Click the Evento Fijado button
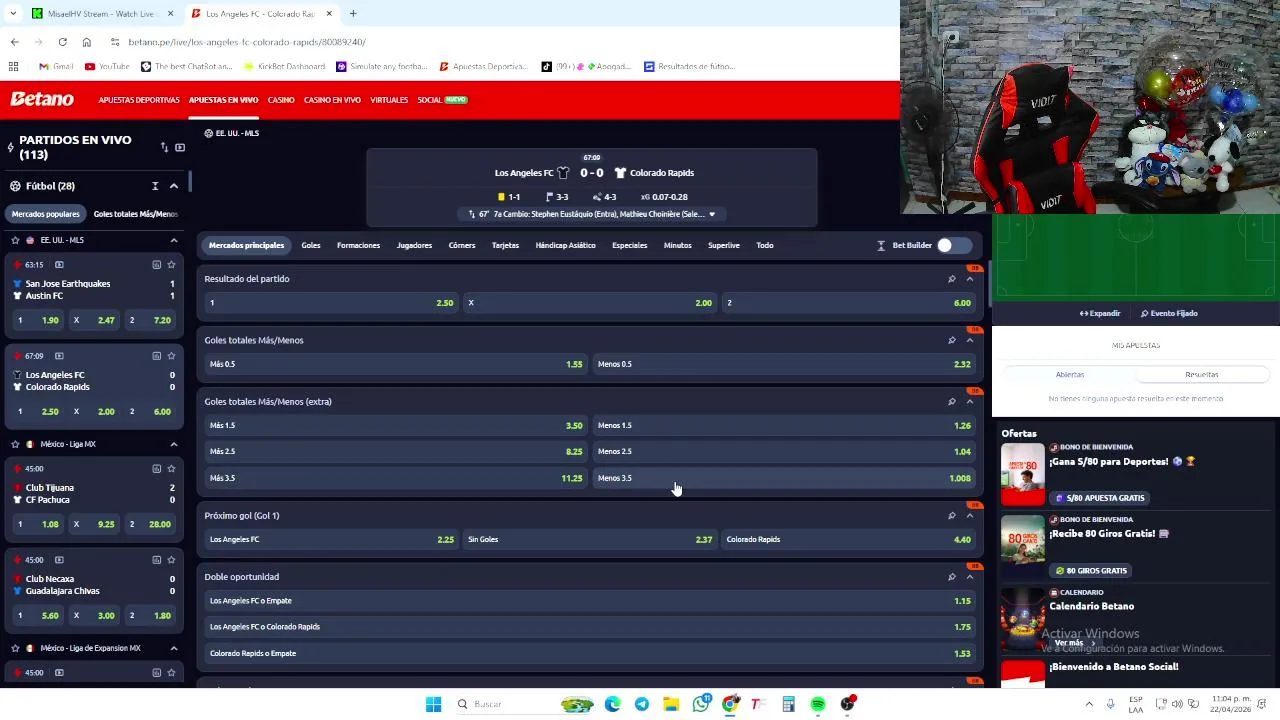This screenshot has width=1280, height=720. pos(1169,313)
